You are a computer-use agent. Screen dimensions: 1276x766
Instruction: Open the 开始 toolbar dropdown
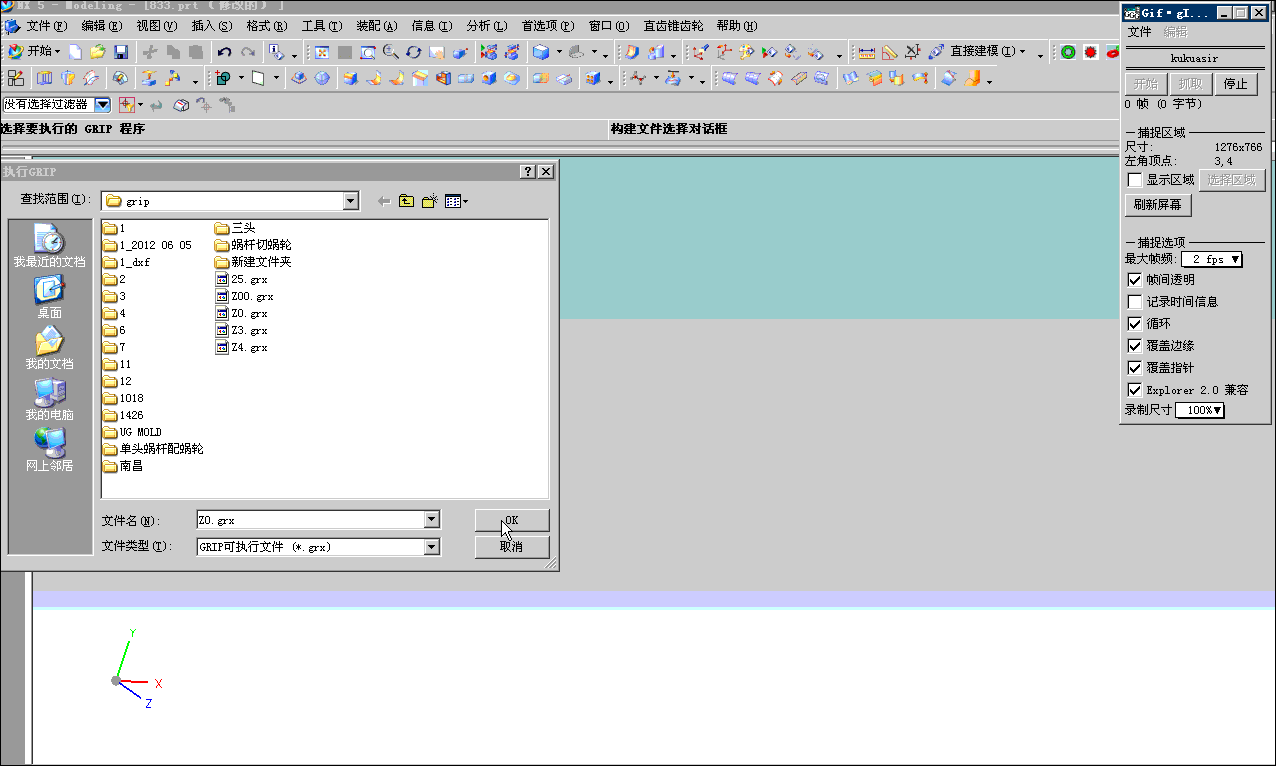tap(34, 51)
